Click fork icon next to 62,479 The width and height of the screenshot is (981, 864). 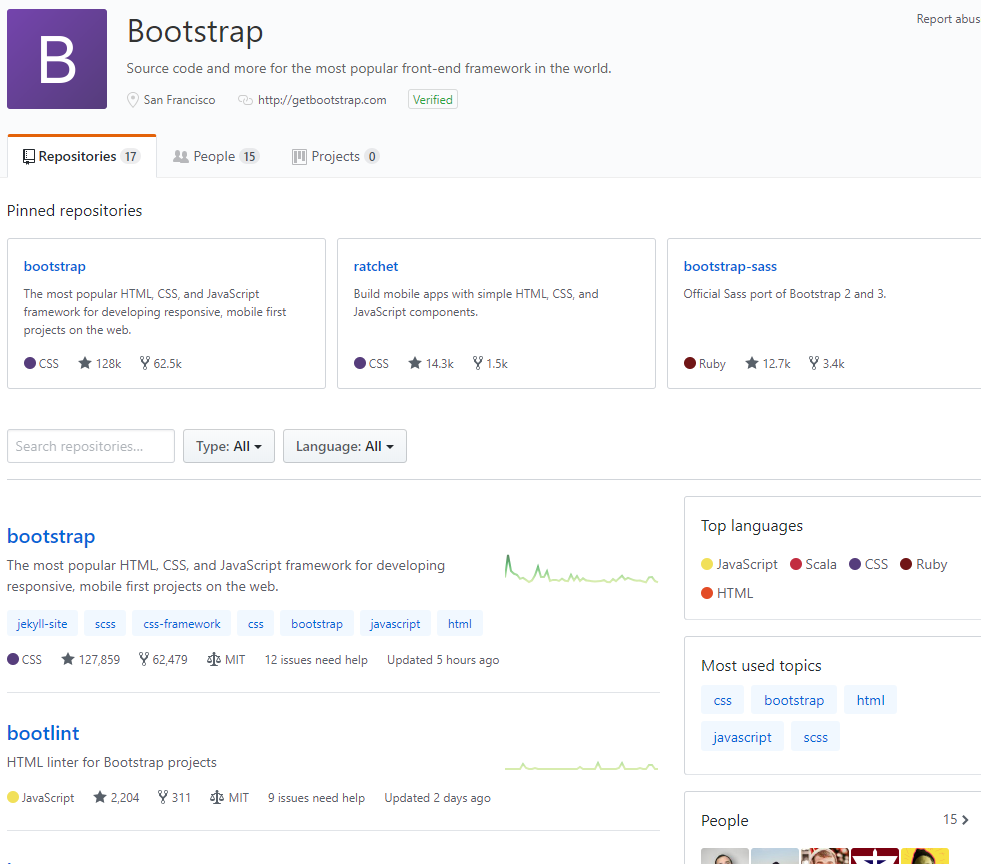144,659
